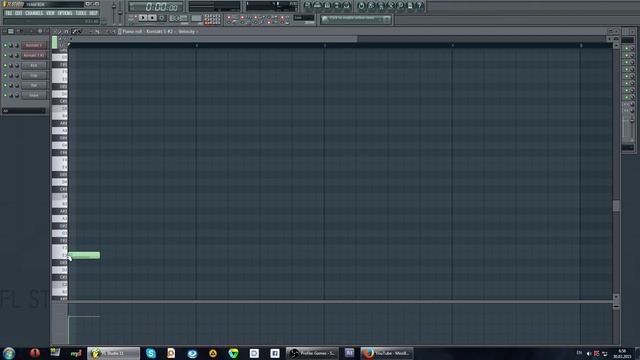This screenshot has width=640, height=360.
Task: Open the VIEW menu
Action: click(50, 13)
